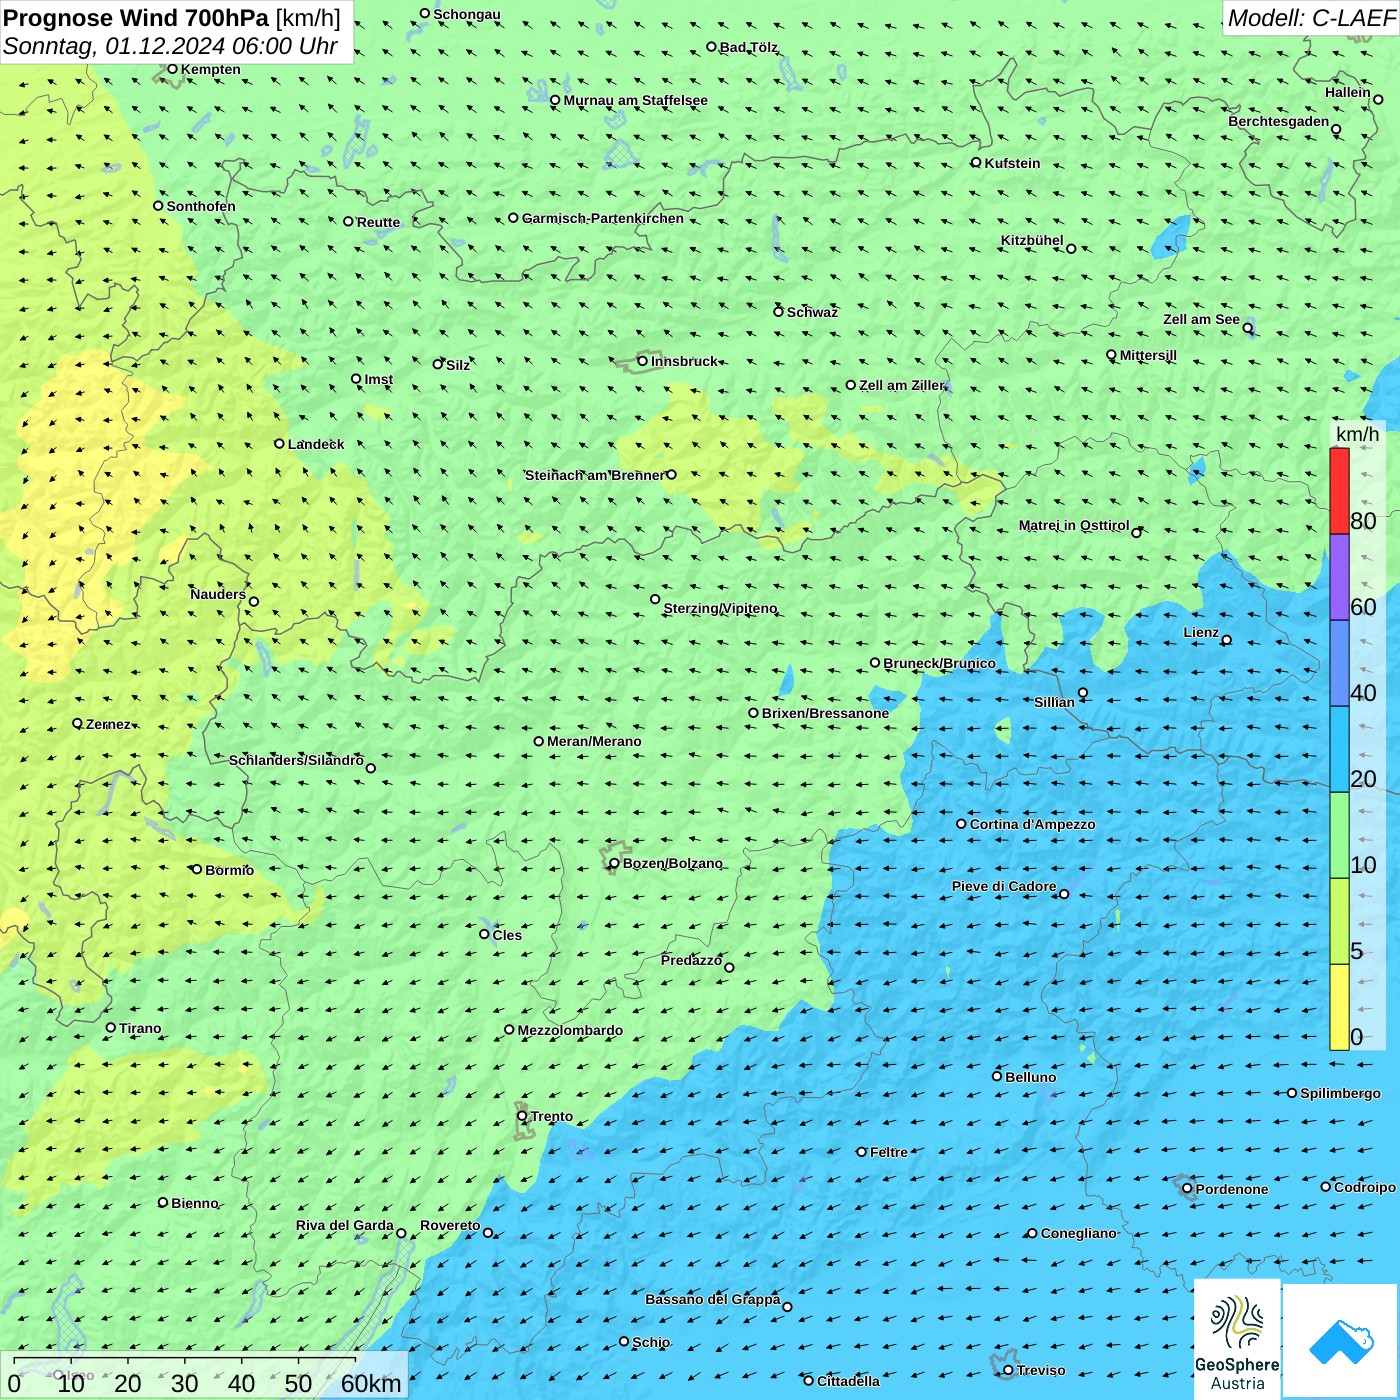Select the Lienz city label
The width and height of the screenshot is (1400, 1400).
[1201, 632]
